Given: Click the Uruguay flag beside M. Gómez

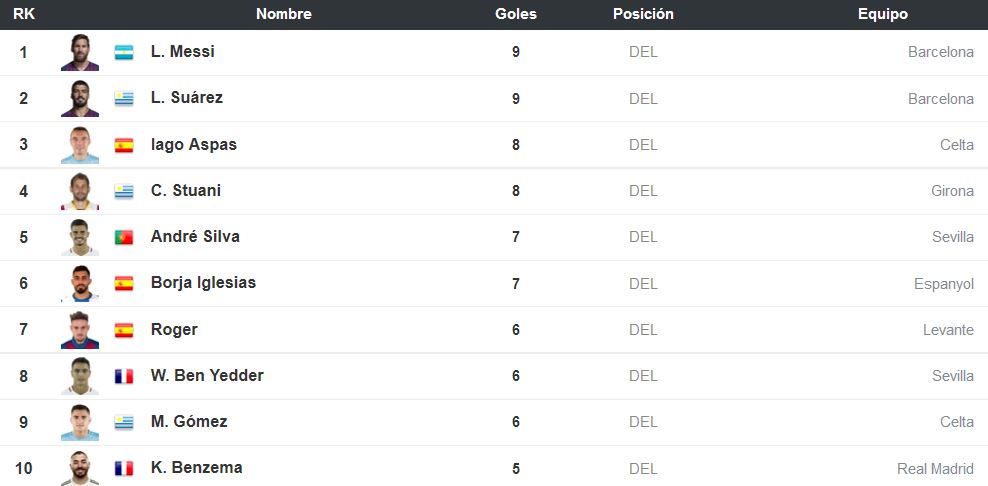Looking at the screenshot, I should pyautogui.click(x=124, y=422).
